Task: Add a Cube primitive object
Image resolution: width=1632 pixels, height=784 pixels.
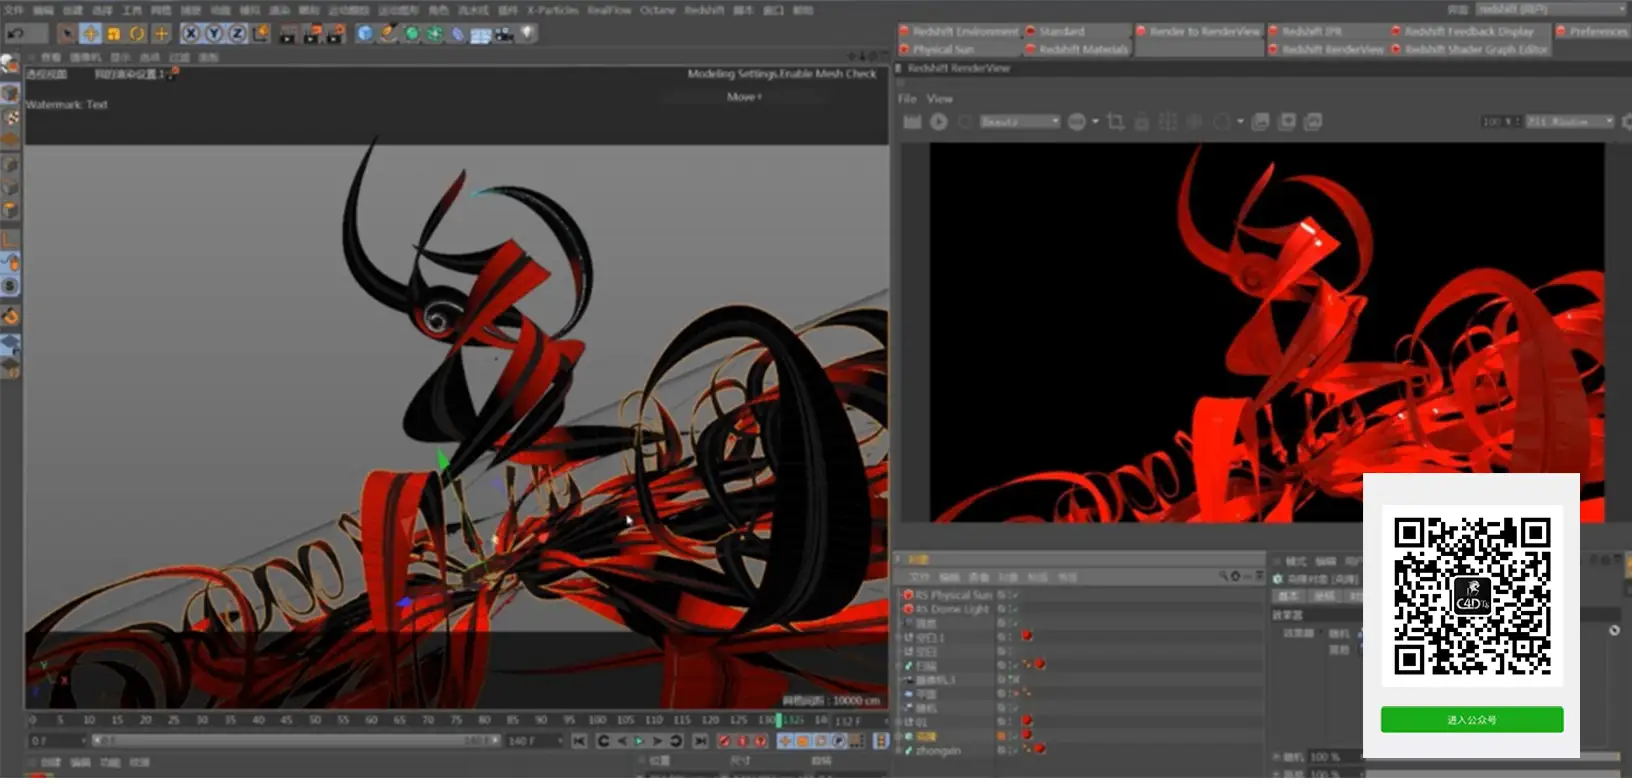Action: [365, 34]
